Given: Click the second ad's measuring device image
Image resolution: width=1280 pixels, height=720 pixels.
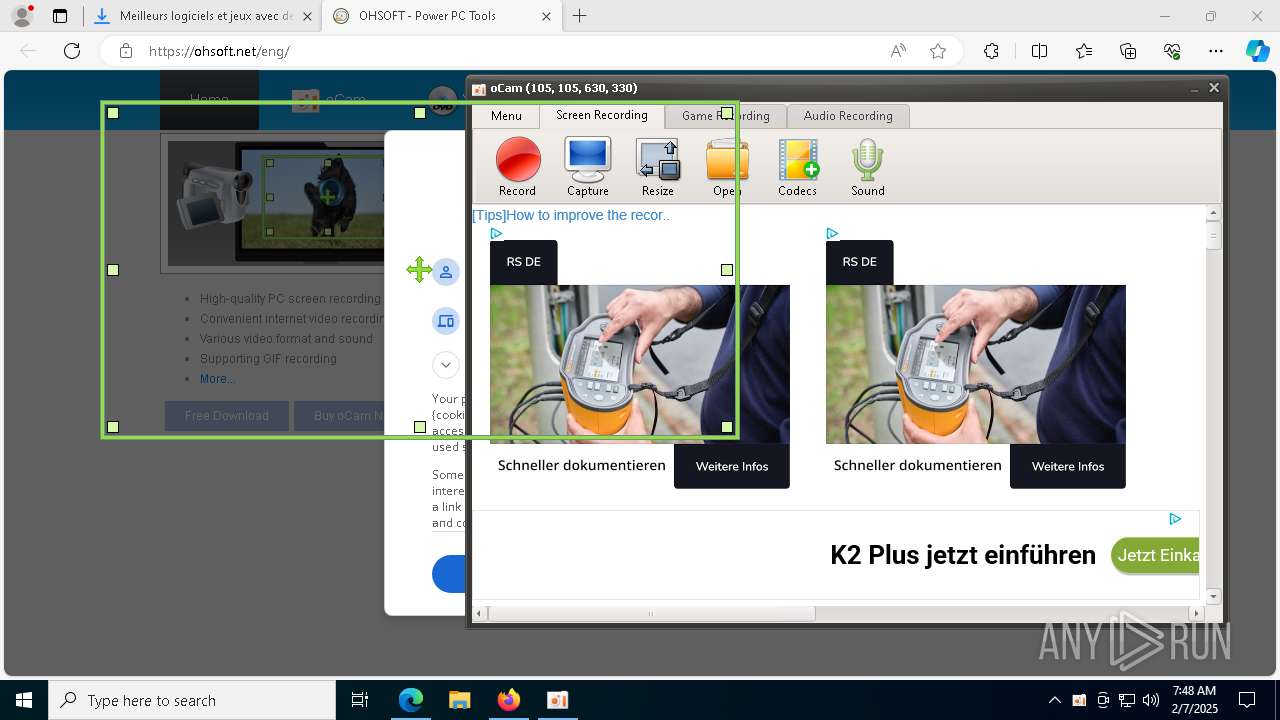Looking at the screenshot, I should point(976,364).
